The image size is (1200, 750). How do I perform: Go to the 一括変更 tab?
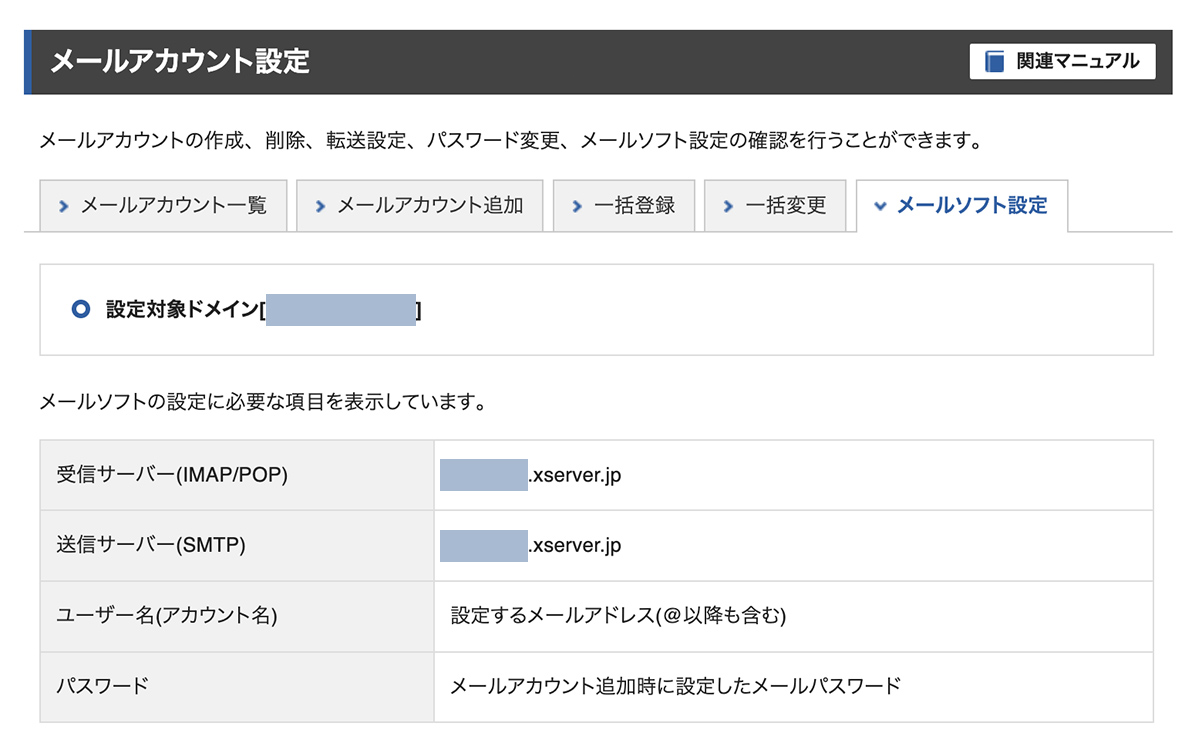776,206
